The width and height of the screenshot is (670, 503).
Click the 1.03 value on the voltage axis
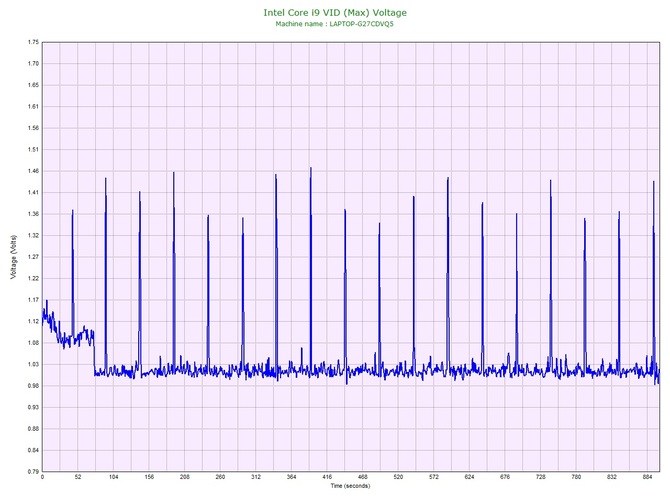pyautogui.click(x=33, y=365)
